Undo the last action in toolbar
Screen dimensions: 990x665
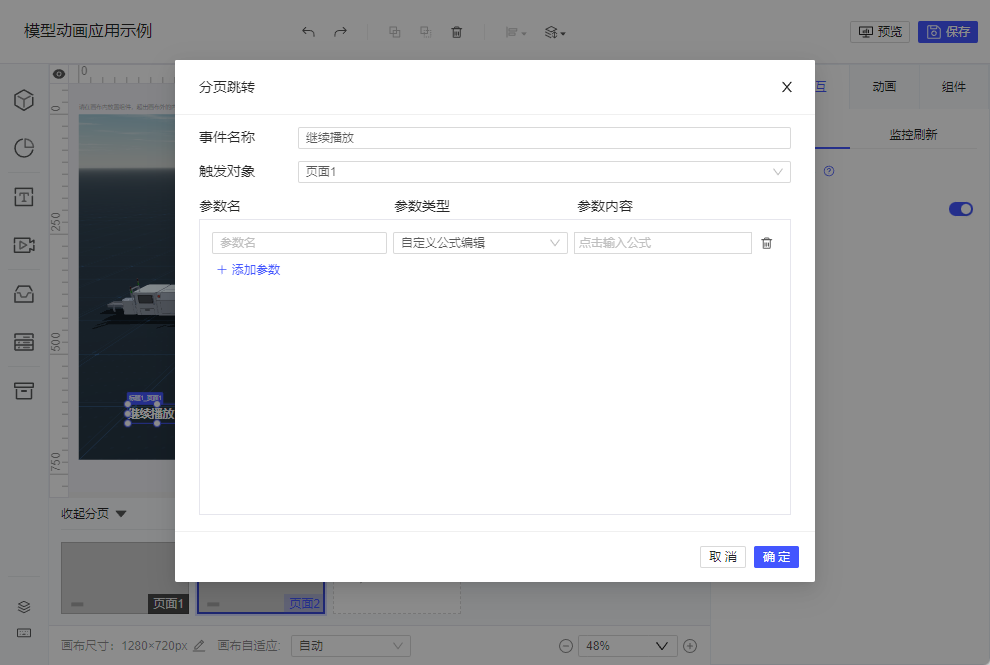[x=308, y=32]
